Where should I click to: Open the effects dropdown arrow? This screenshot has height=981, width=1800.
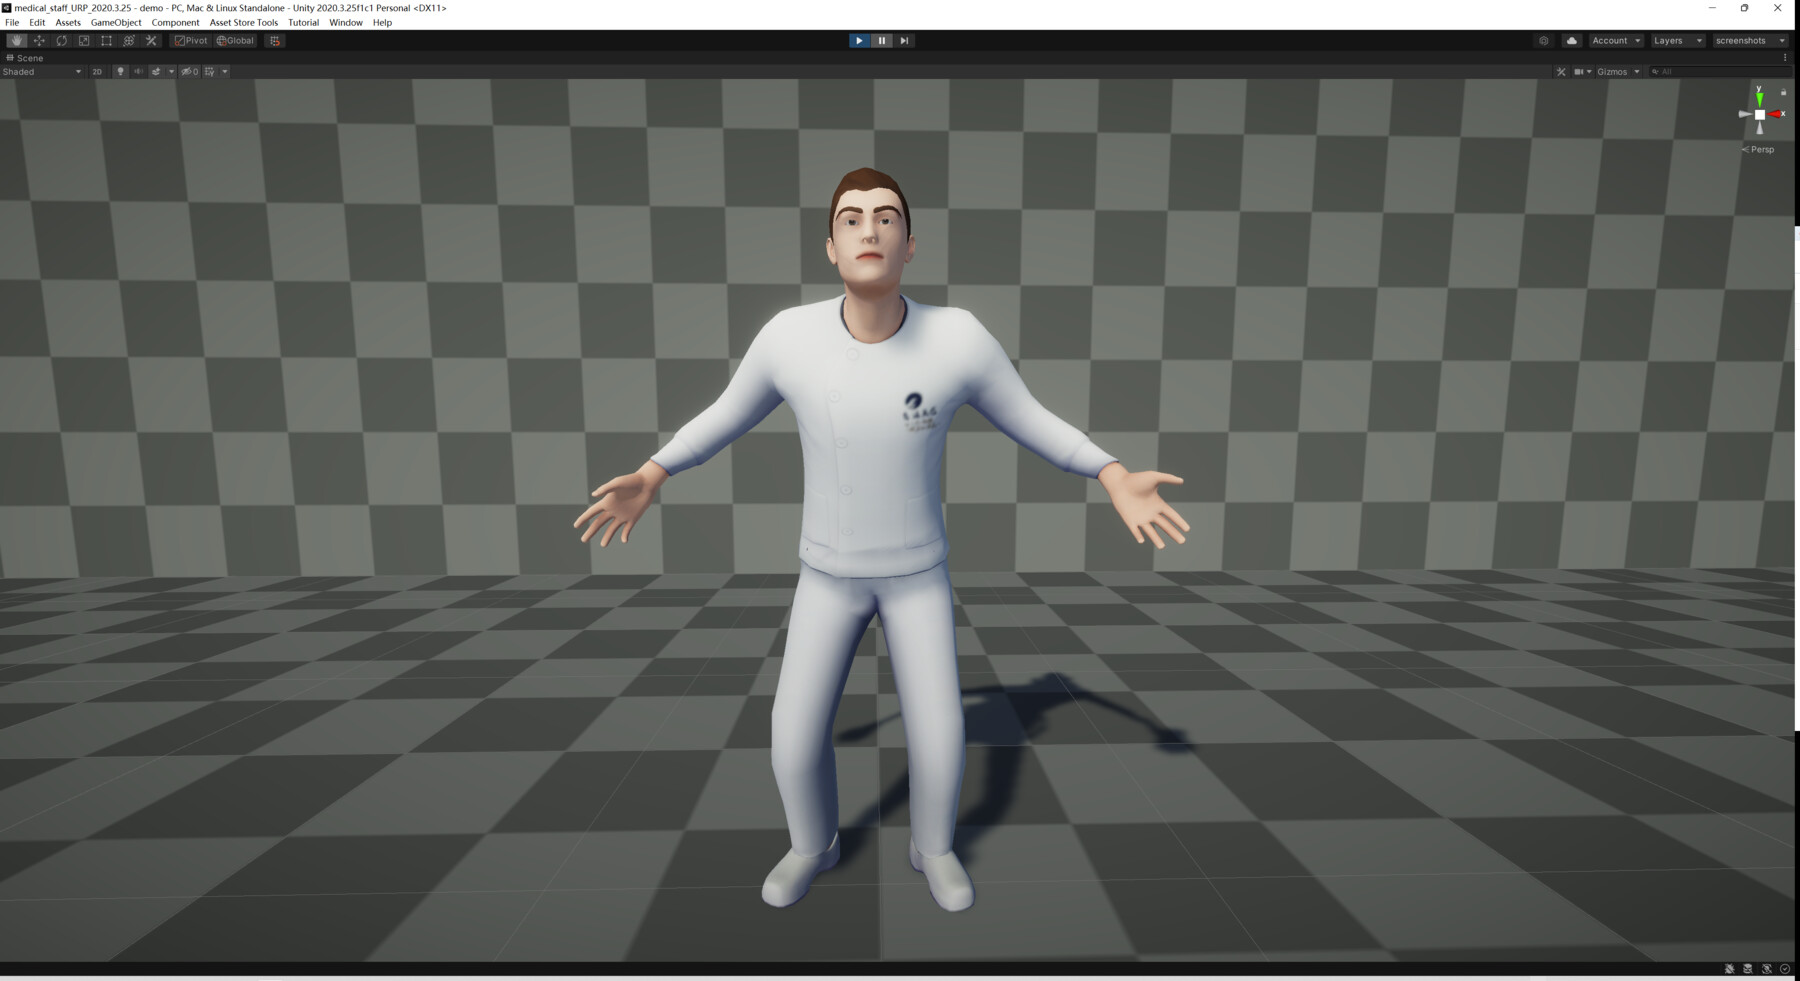pos(171,72)
